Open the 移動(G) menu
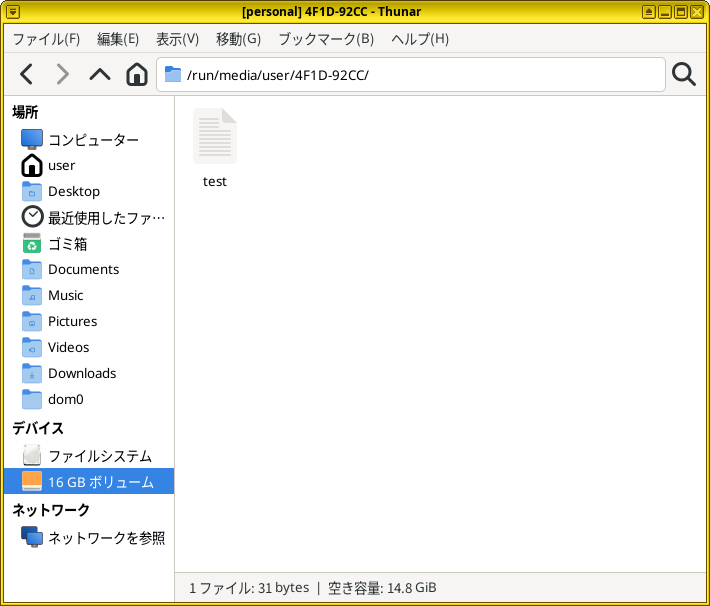The image size is (710, 606). tap(238, 39)
